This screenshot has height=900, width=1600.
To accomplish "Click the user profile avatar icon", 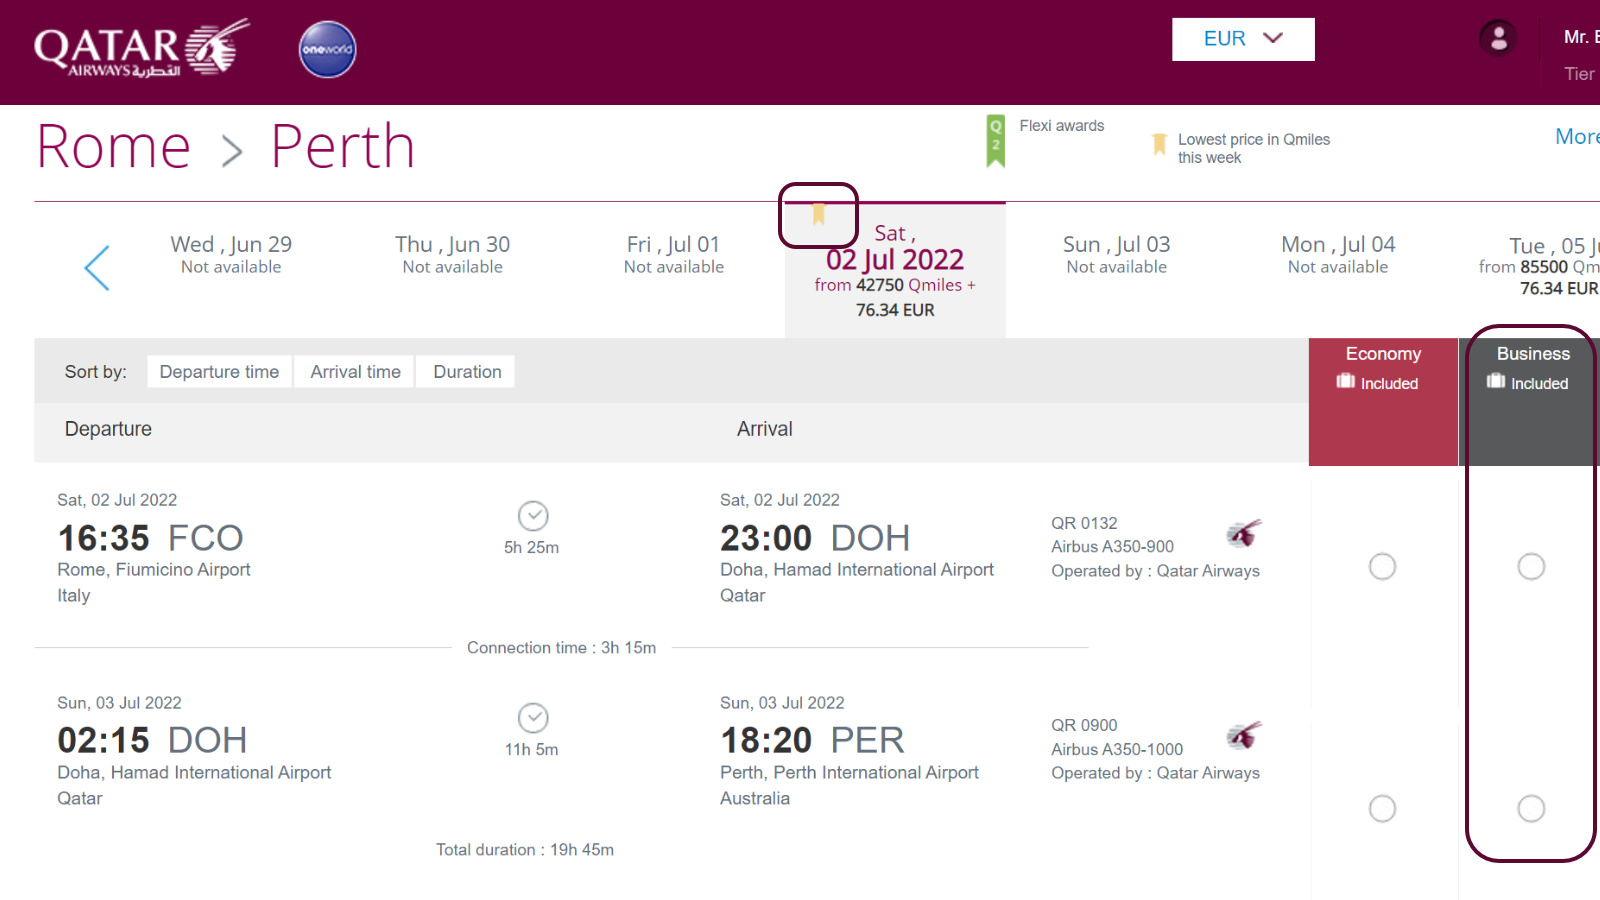I will pos(1498,39).
